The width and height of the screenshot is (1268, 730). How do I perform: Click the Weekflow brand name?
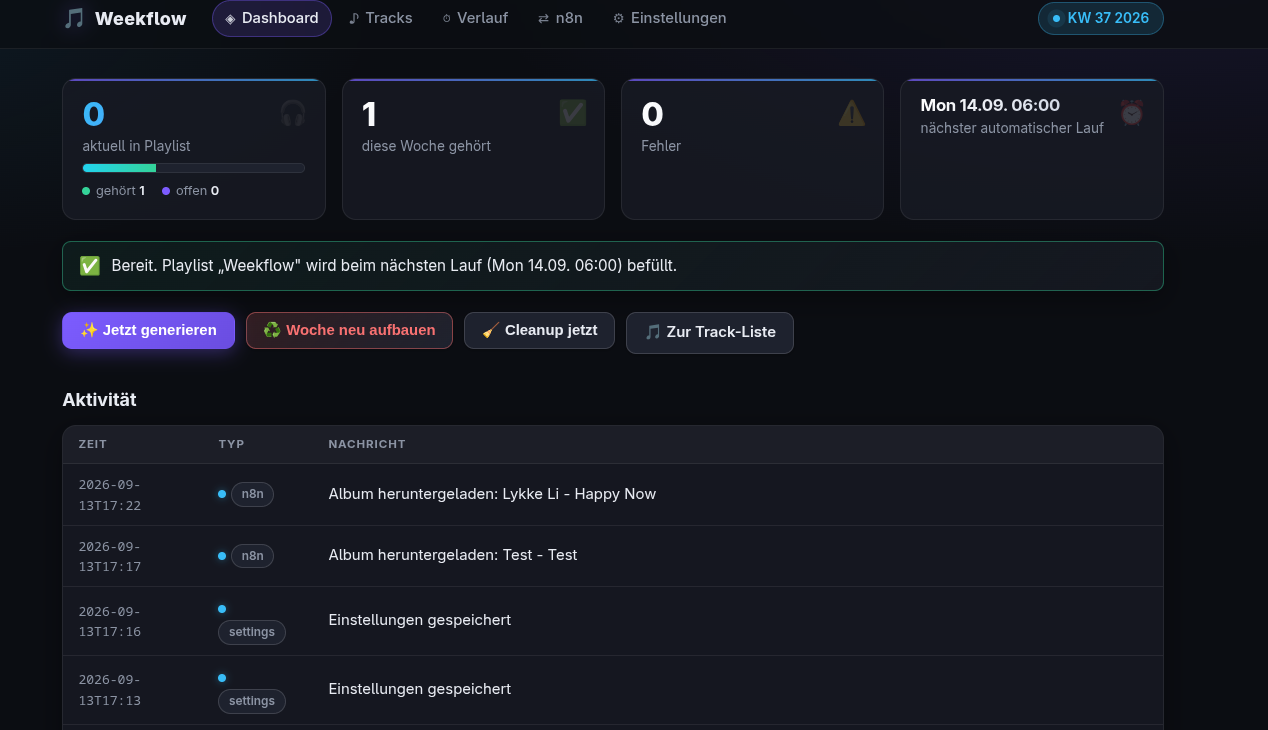(x=141, y=18)
